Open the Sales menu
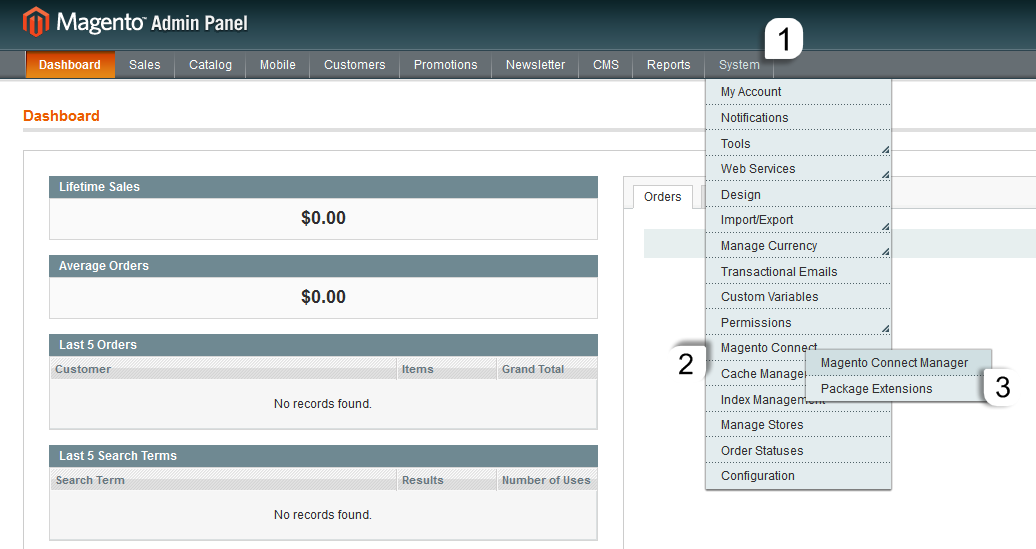The height and width of the screenshot is (549, 1036). tap(145, 65)
